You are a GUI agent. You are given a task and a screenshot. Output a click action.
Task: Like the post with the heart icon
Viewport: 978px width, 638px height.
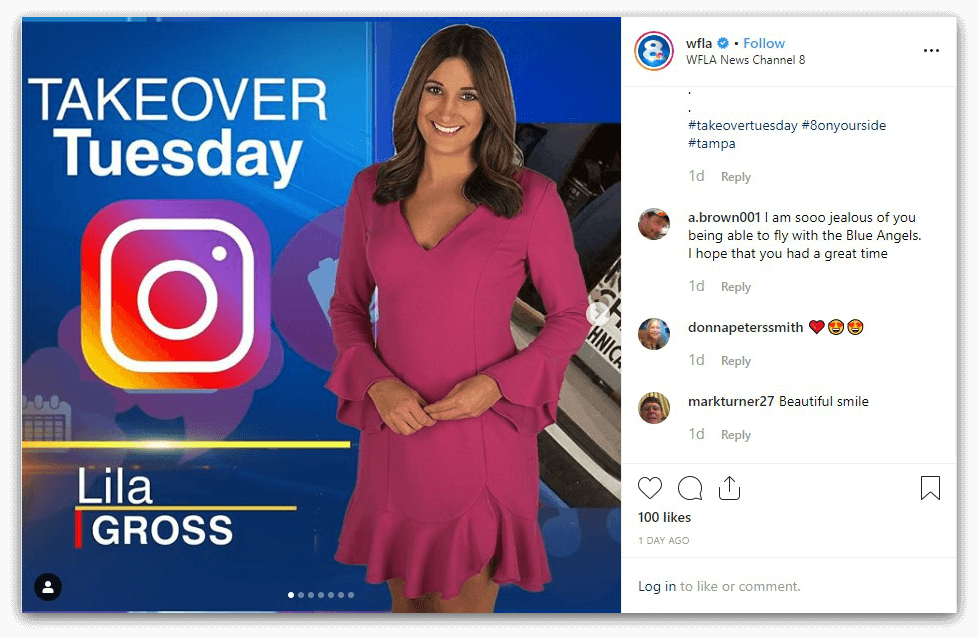pyautogui.click(x=649, y=488)
